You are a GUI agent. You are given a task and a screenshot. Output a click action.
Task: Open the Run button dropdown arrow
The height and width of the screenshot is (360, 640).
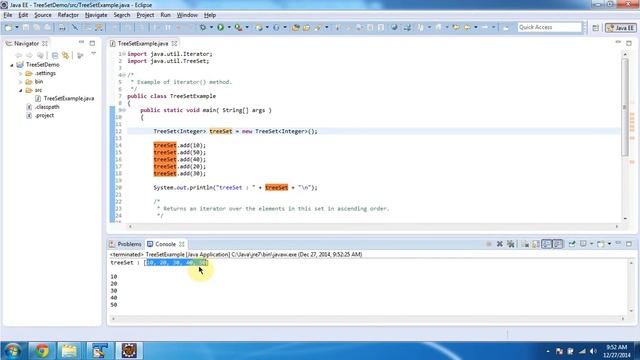[229, 27]
